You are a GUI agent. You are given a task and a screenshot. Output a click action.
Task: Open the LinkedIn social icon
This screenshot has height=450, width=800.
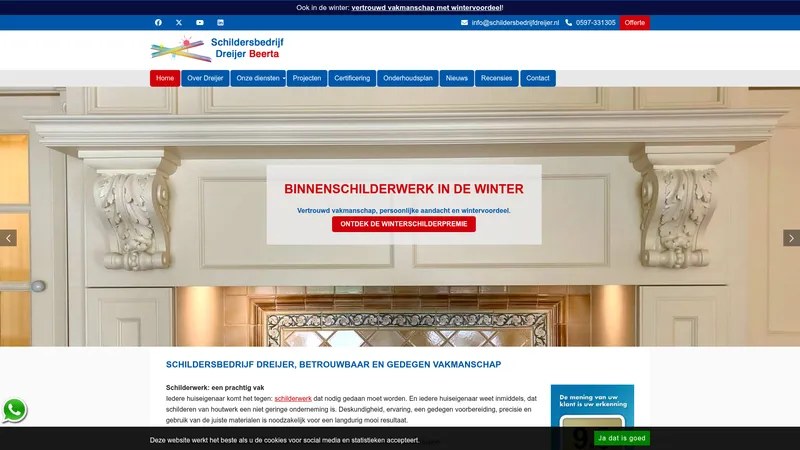tap(220, 22)
